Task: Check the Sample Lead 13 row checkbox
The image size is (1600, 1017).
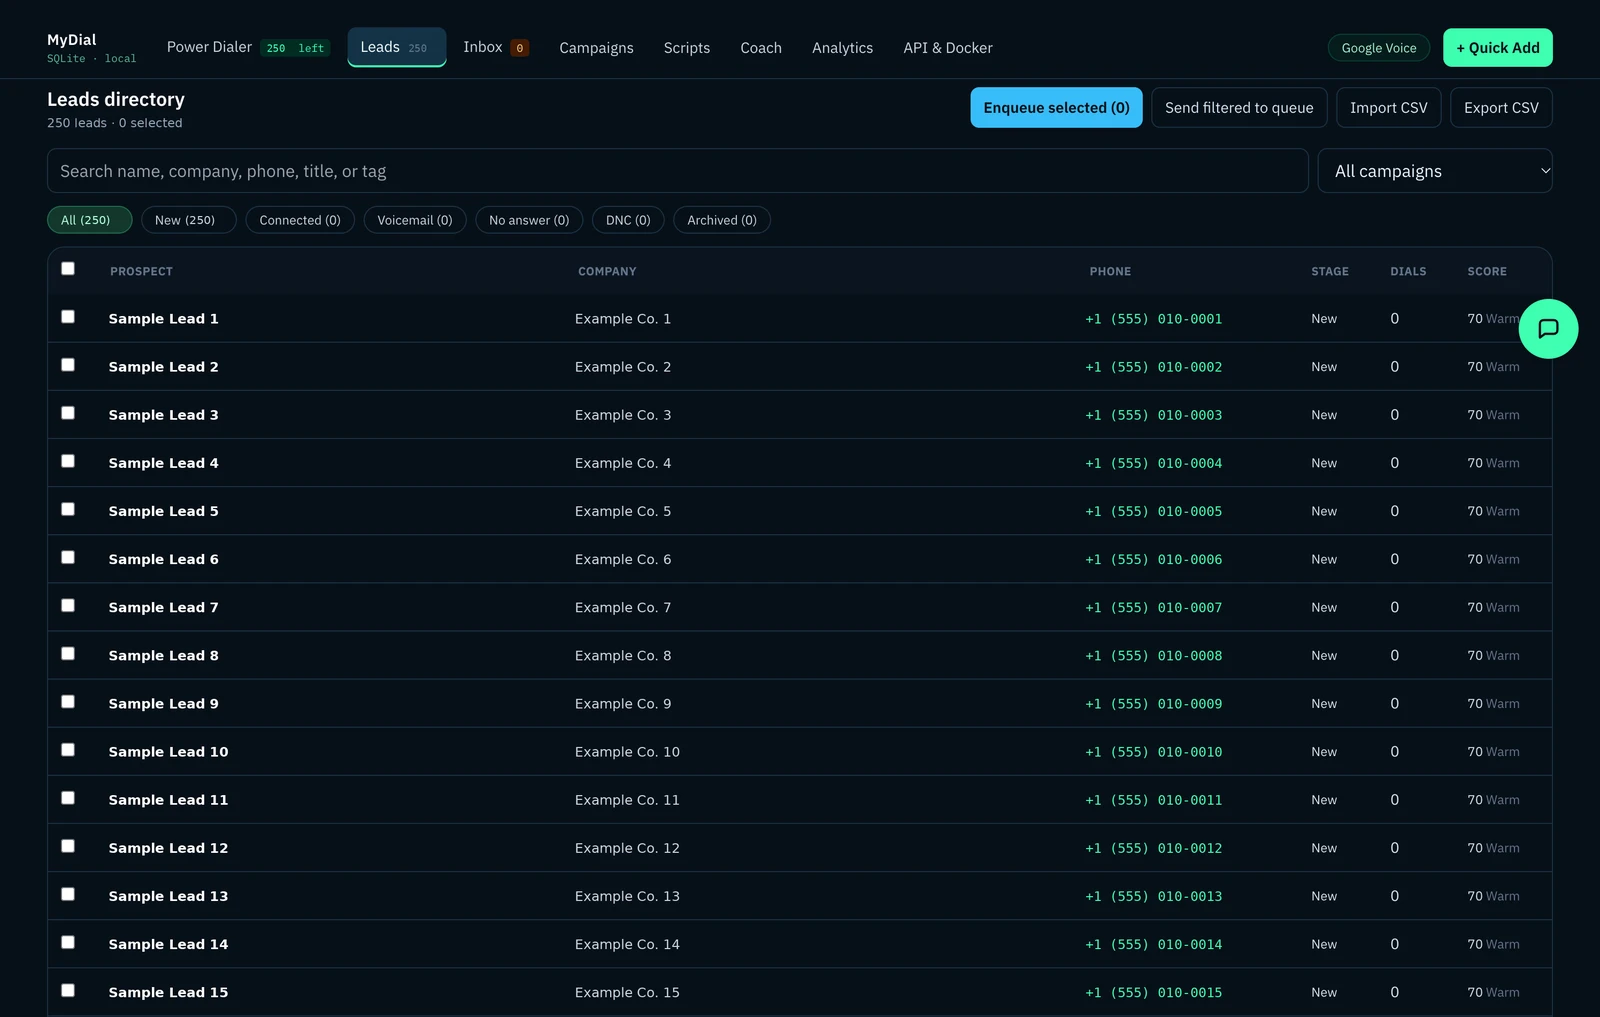Action: pos(68,894)
